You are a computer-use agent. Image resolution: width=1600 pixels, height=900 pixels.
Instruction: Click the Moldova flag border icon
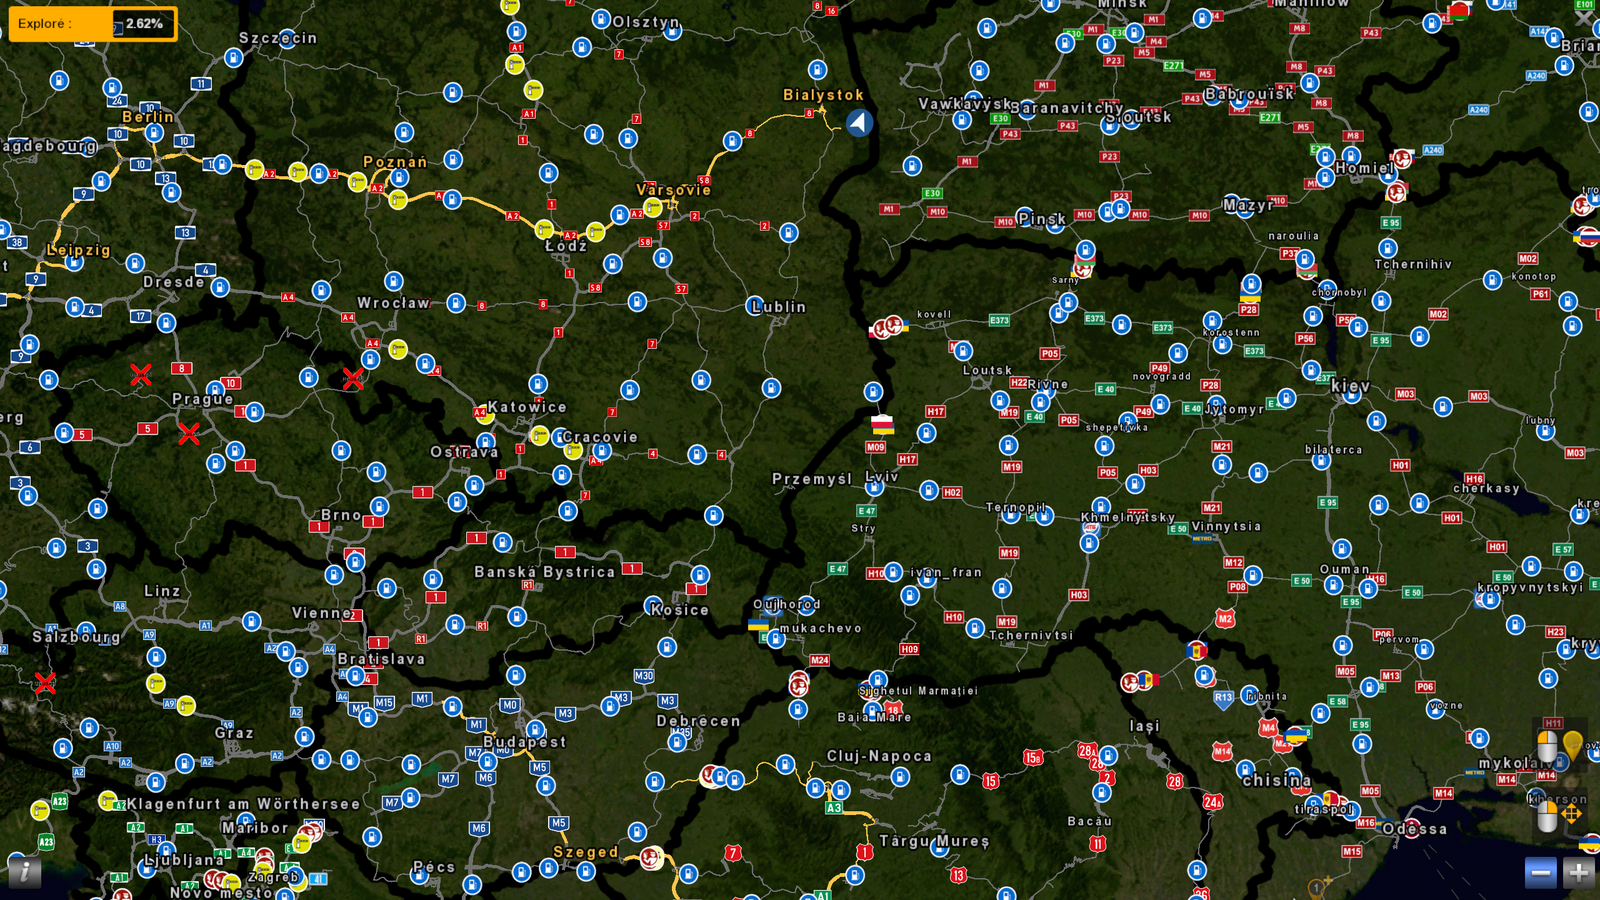pyautogui.click(x=1197, y=650)
